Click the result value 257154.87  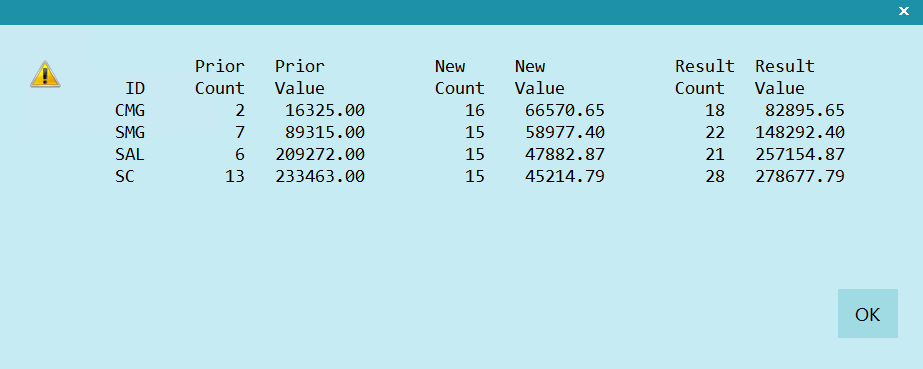[x=800, y=155]
